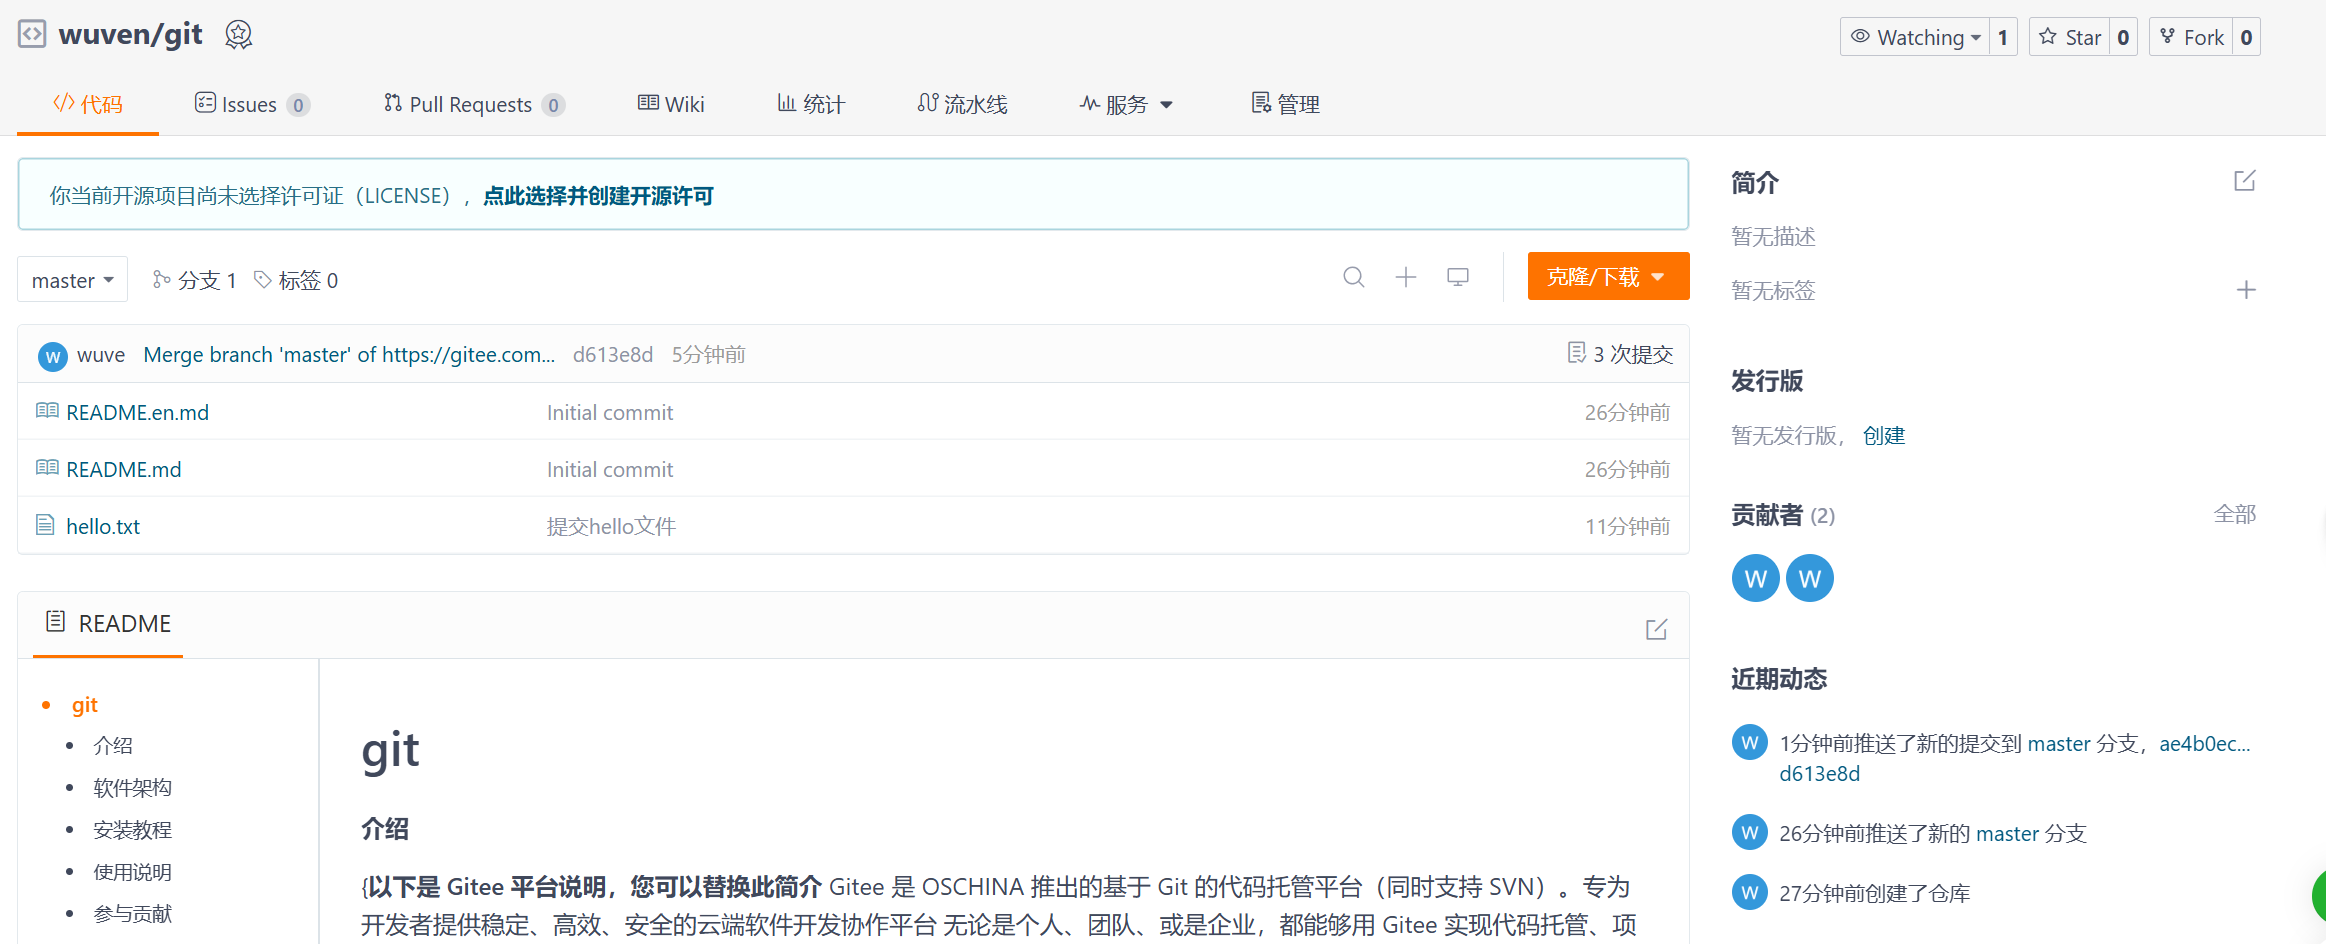The width and height of the screenshot is (2326, 944).
Task: Open the master branch selector
Action: click(72, 280)
